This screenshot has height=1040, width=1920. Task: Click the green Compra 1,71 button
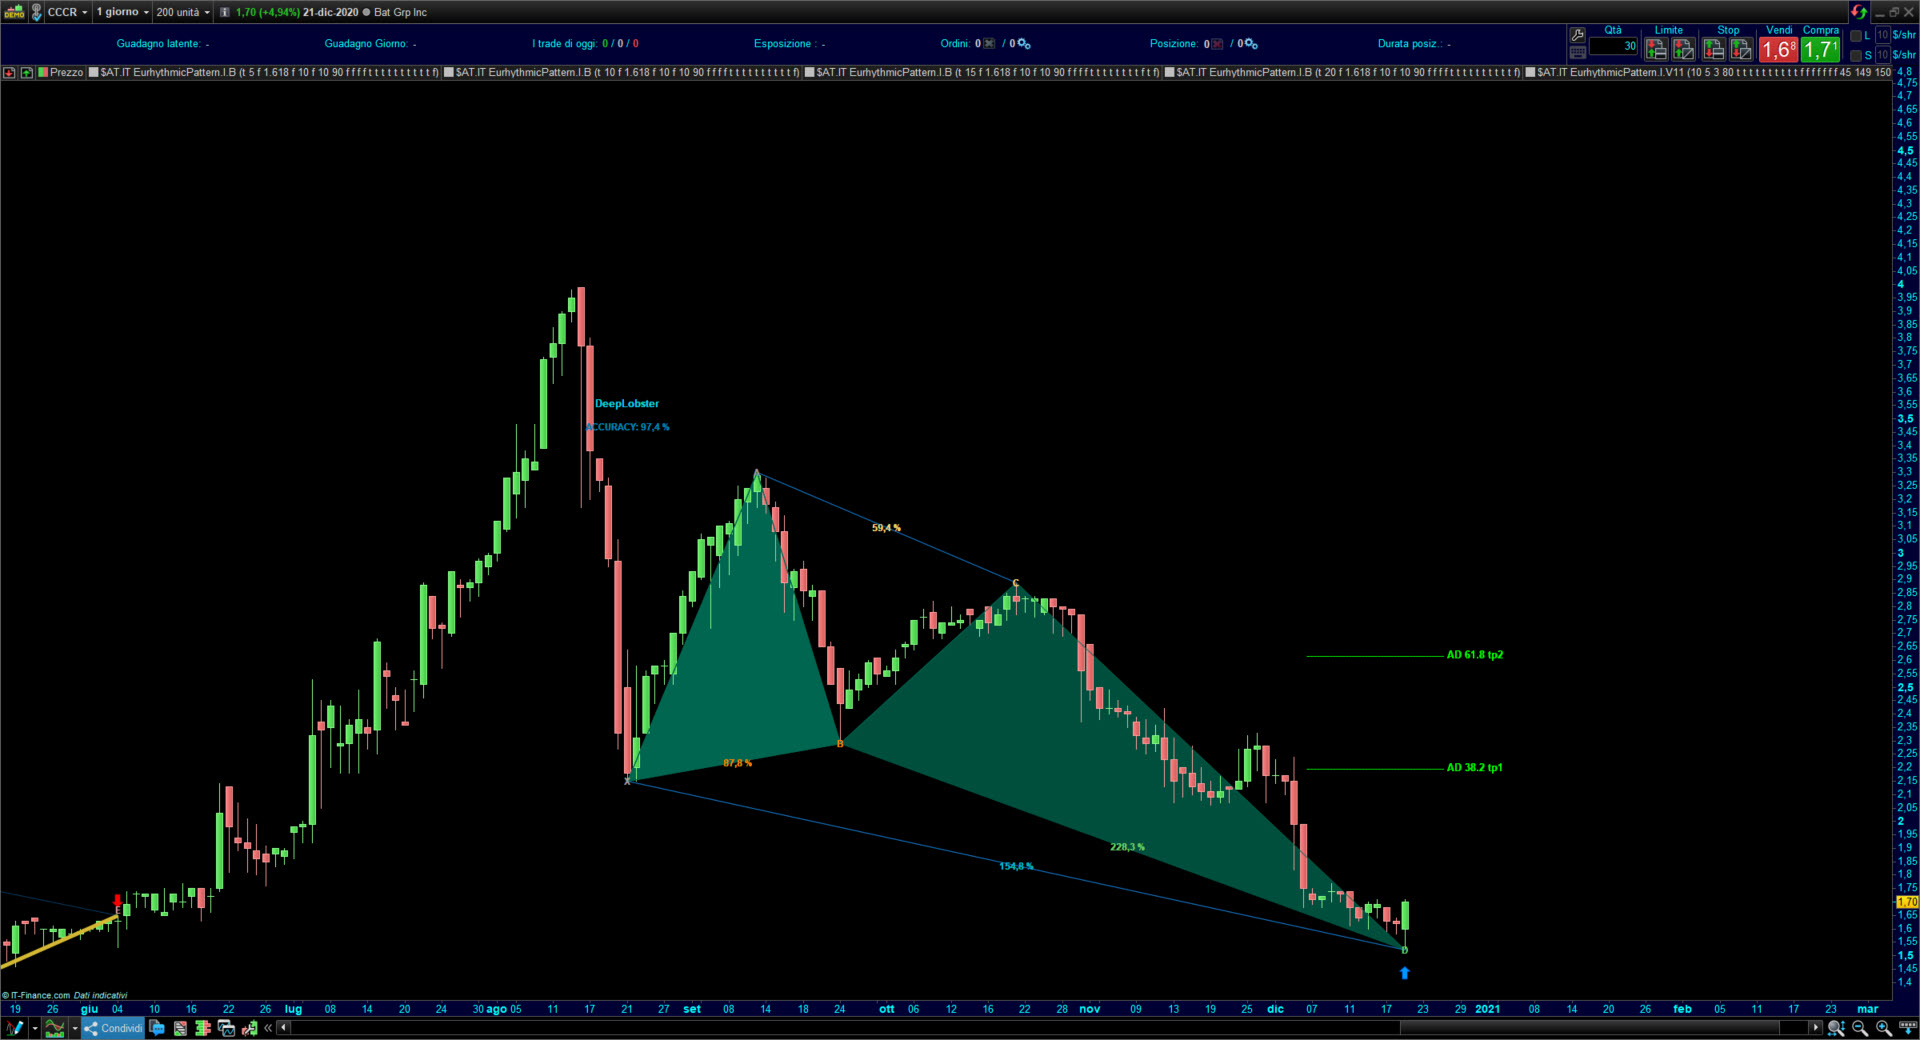pyautogui.click(x=1820, y=49)
